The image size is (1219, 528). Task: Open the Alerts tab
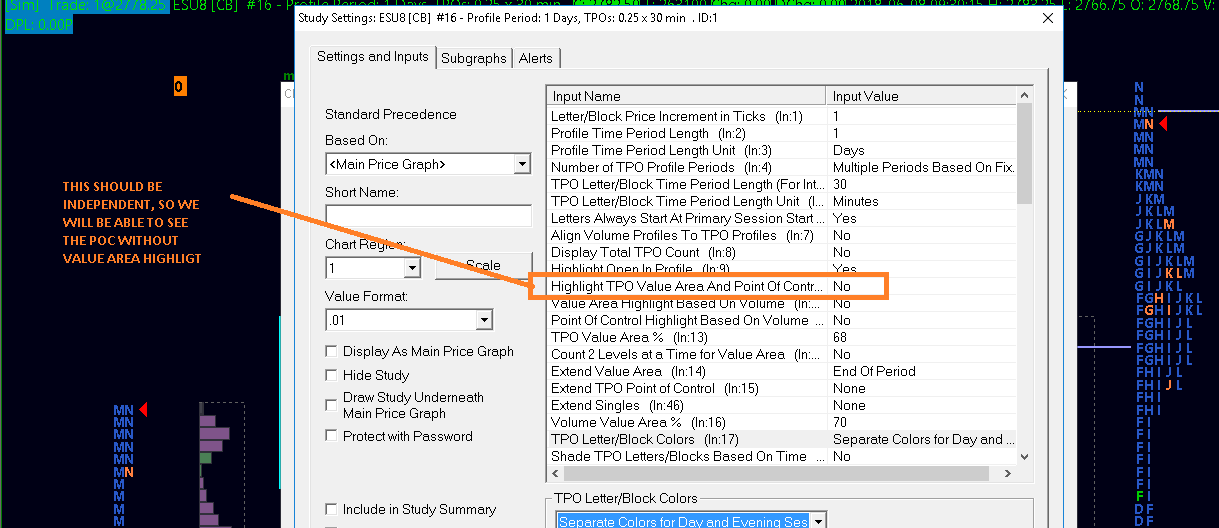[535, 58]
